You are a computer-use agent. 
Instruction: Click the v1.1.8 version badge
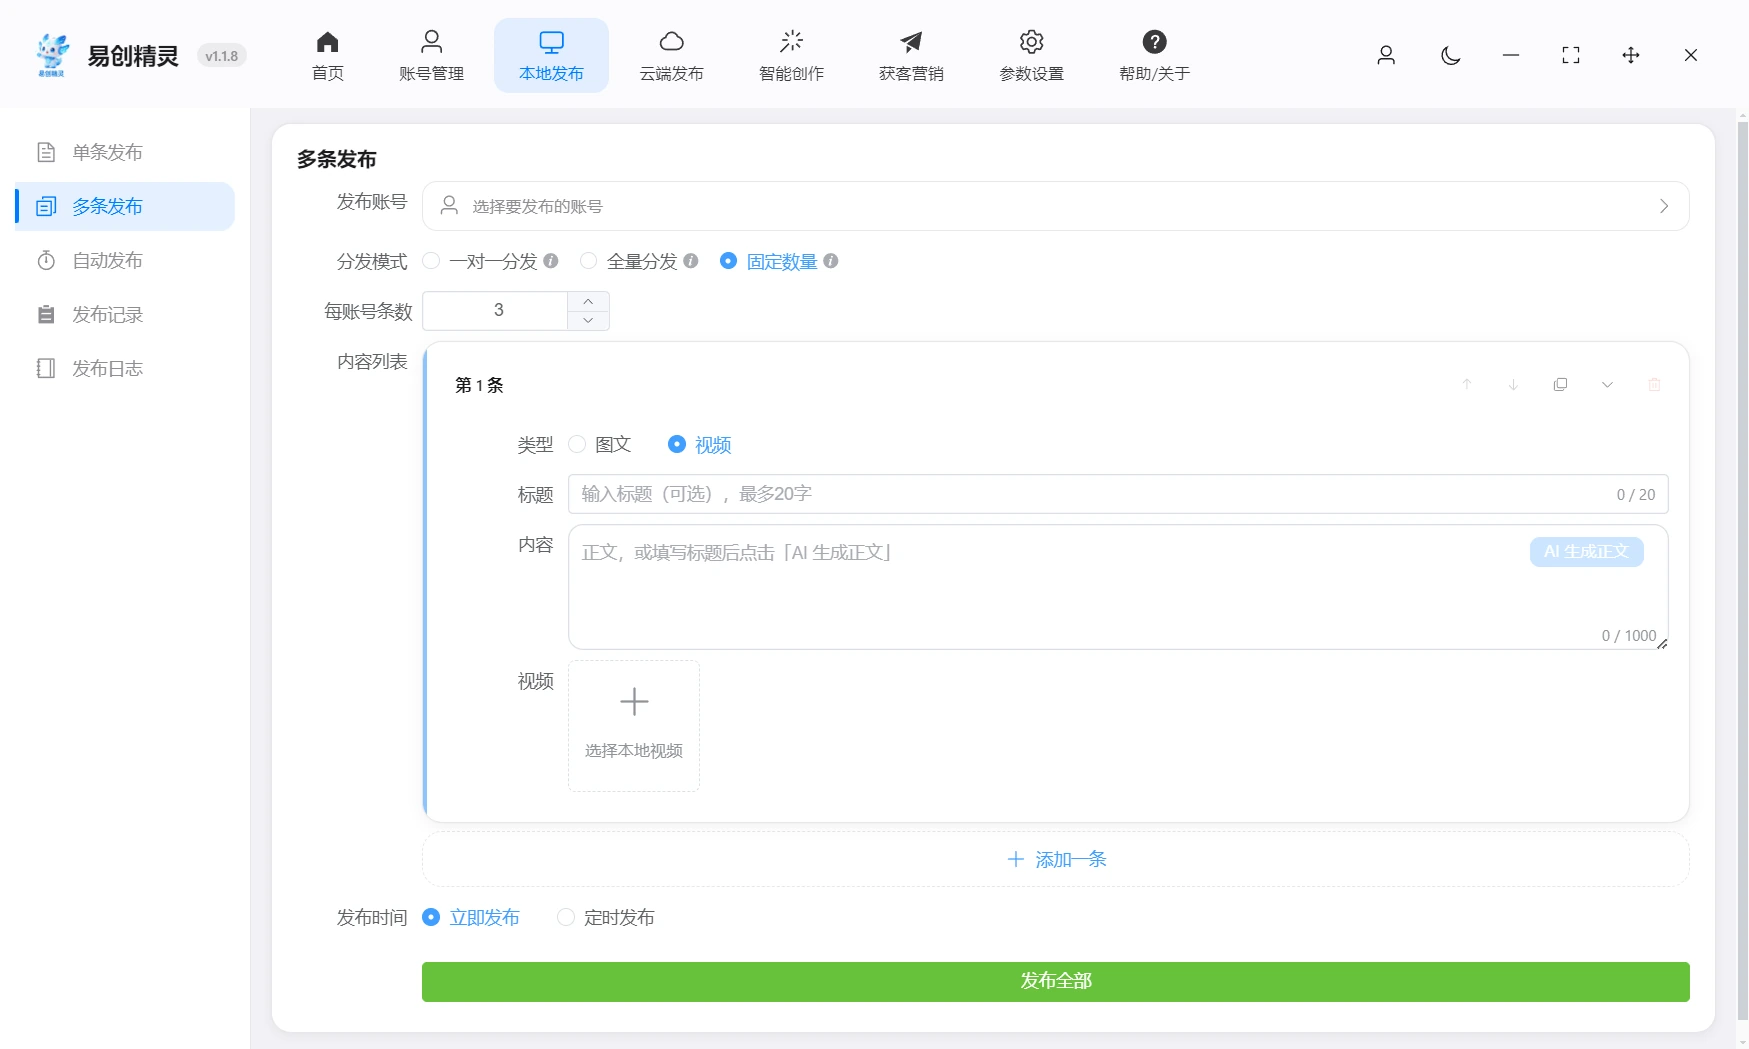(x=222, y=56)
